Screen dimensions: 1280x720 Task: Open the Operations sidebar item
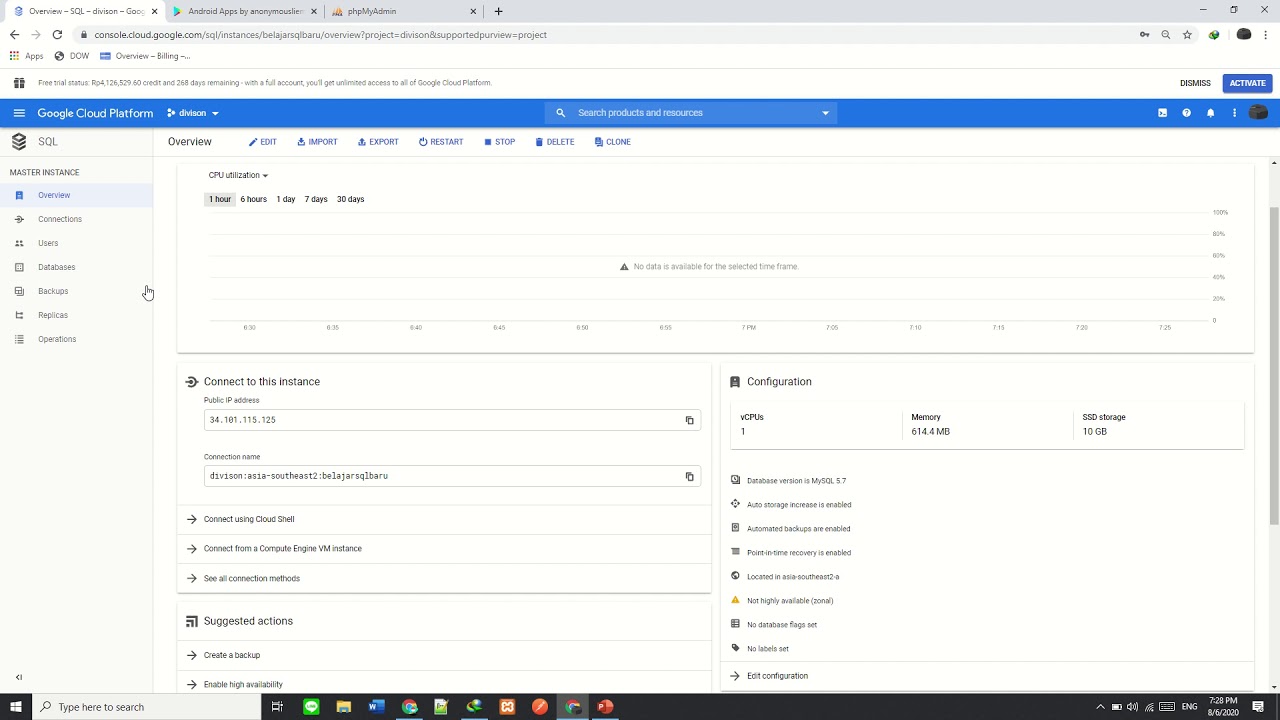pyautogui.click(x=76, y=339)
